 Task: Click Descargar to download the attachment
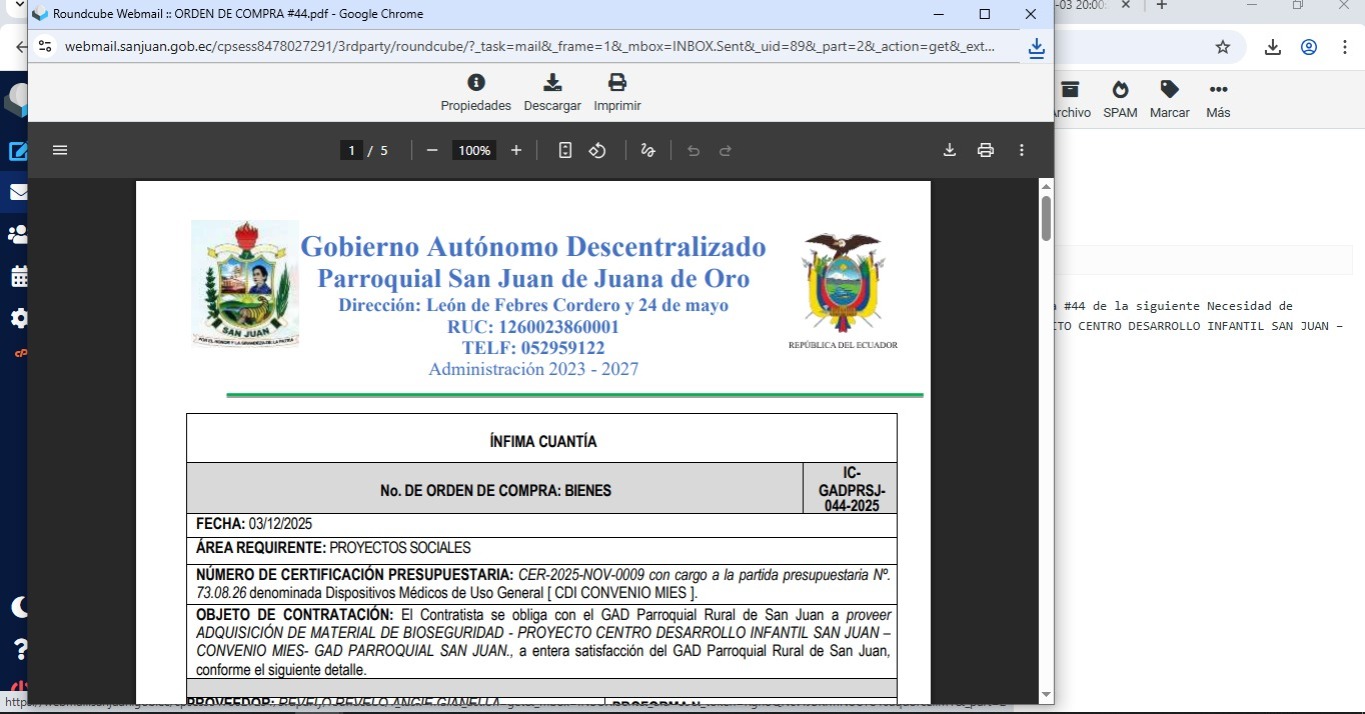[552, 92]
